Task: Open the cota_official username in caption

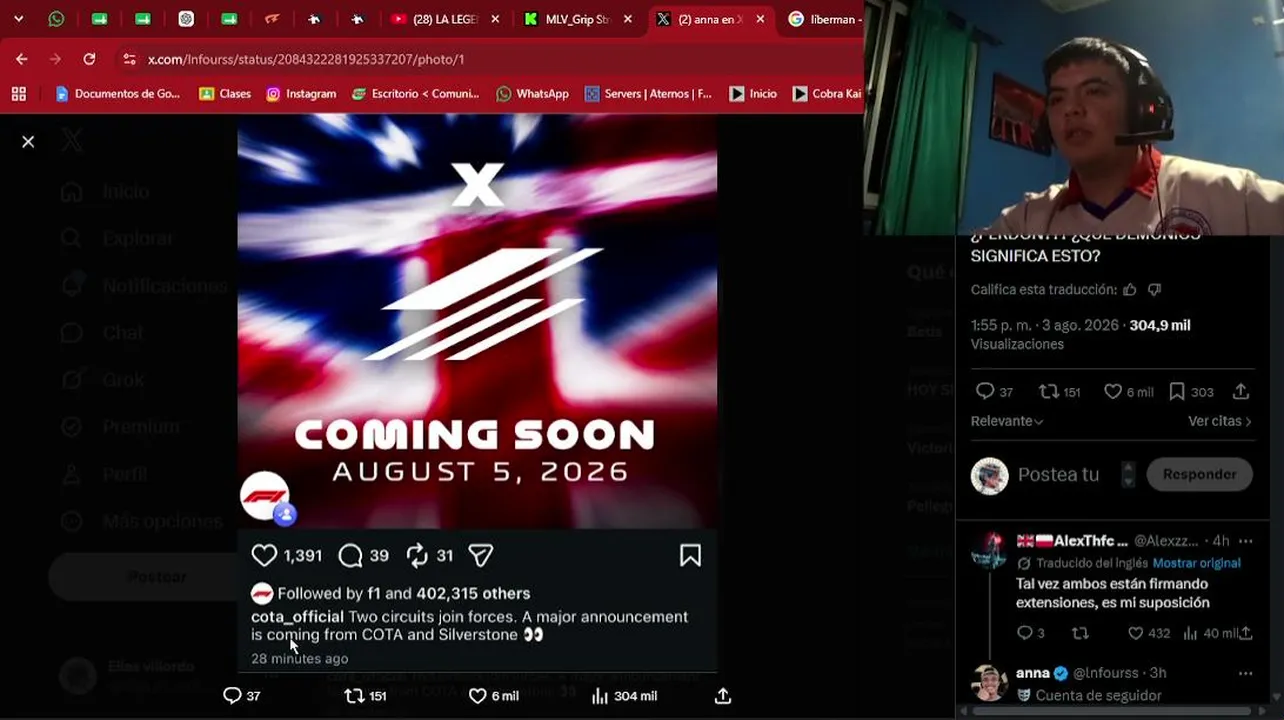Action: click(x=297, y=617)
